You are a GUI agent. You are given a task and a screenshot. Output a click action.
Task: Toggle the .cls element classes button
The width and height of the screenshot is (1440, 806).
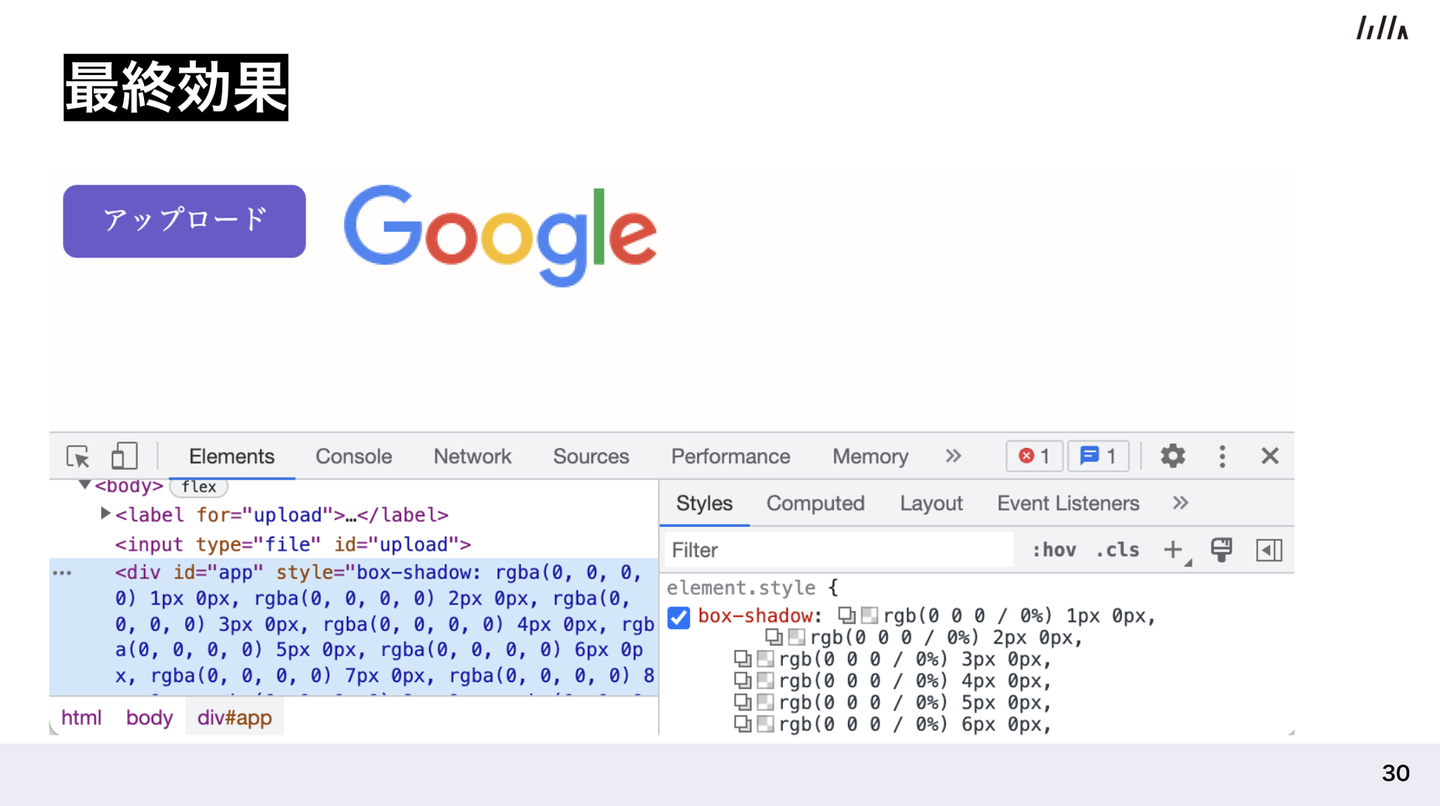(1117, 550)
